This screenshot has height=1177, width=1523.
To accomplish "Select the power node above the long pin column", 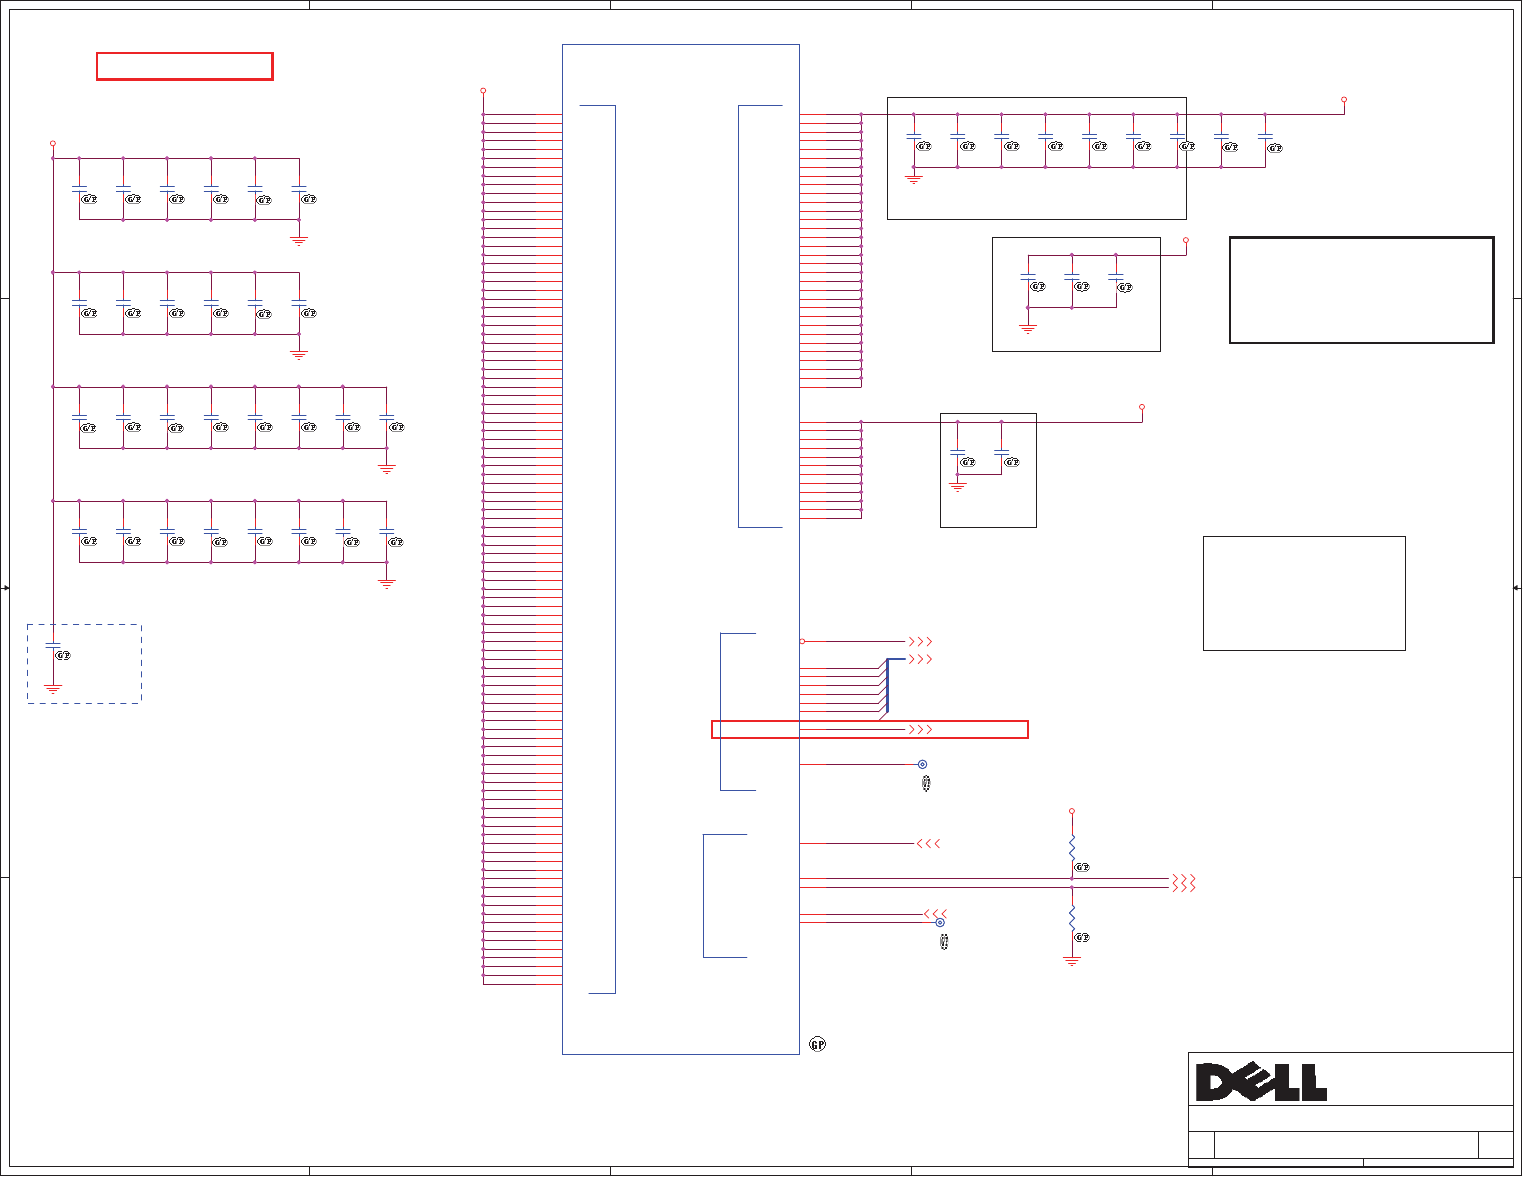I will coord(483,90).
